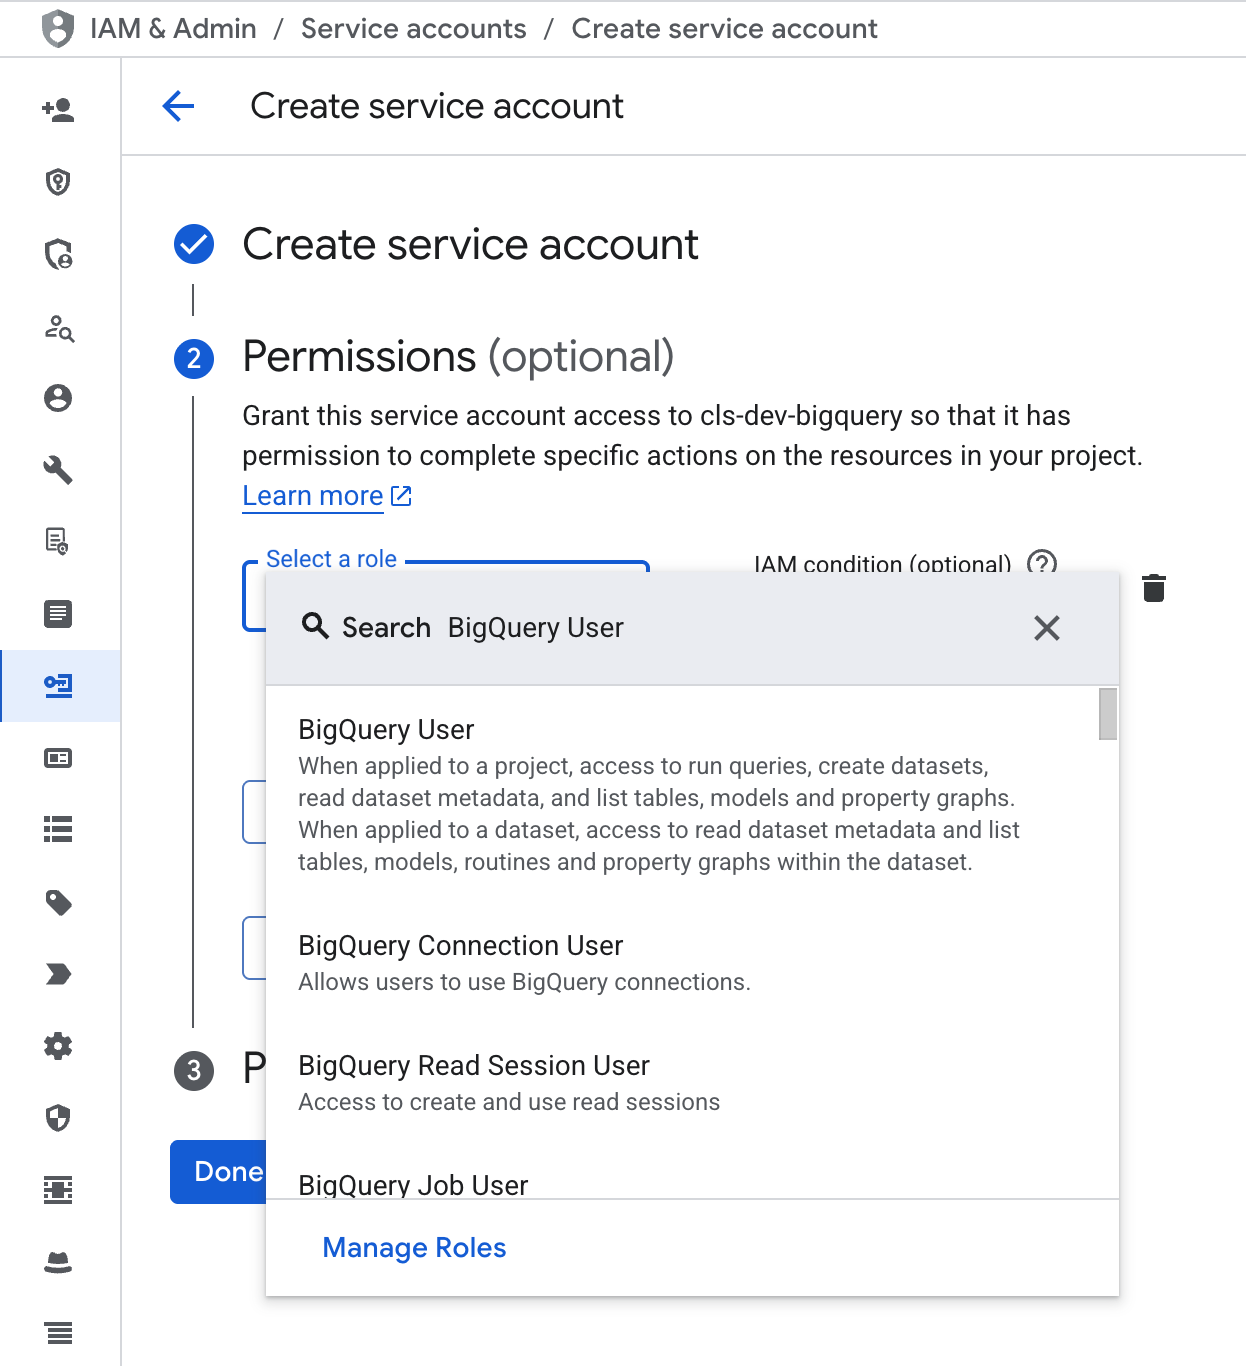1246x1366 pixels.
Task: Open IAM via the add-person sidebar icon
Action: click(x=59, y=111)
